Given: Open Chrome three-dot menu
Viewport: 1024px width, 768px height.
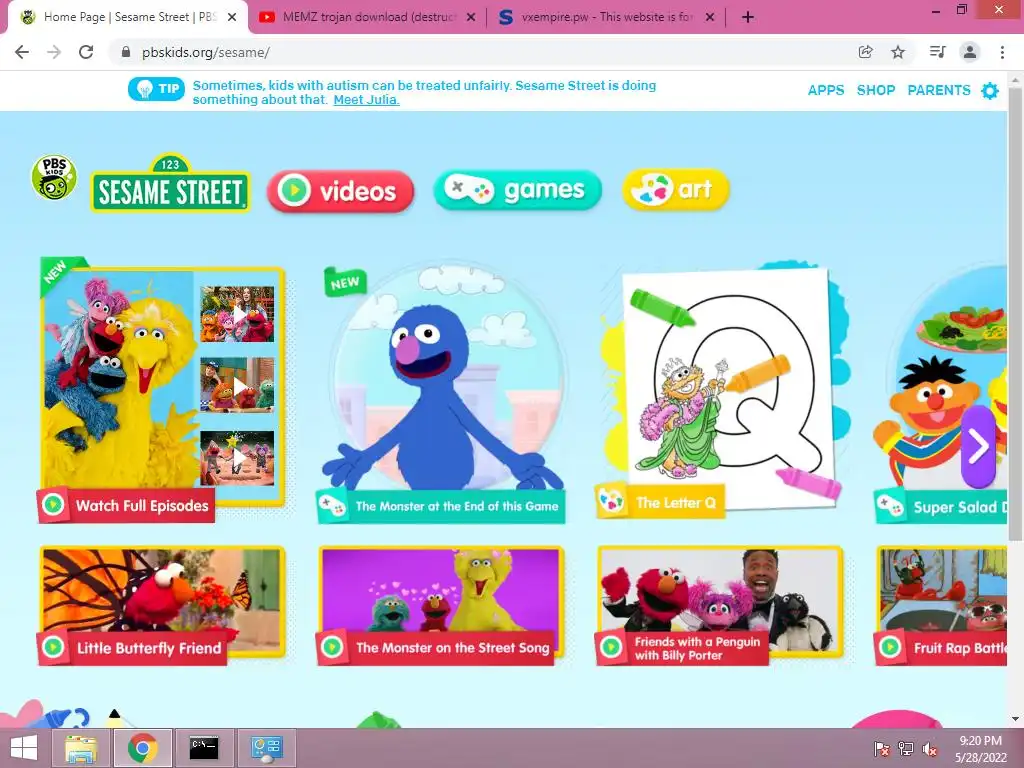Looking at the screenshot, I should click(x=1002, y=52).
